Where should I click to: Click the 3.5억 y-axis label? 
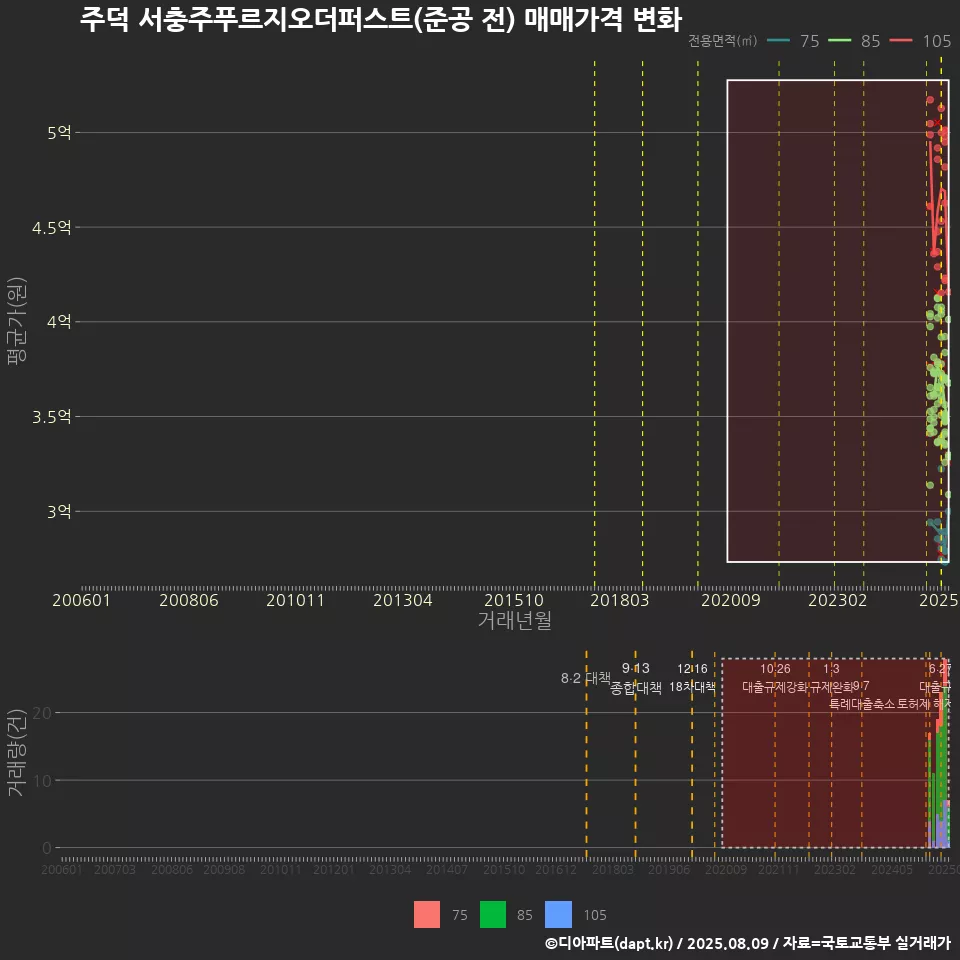(x=51, y=416)
